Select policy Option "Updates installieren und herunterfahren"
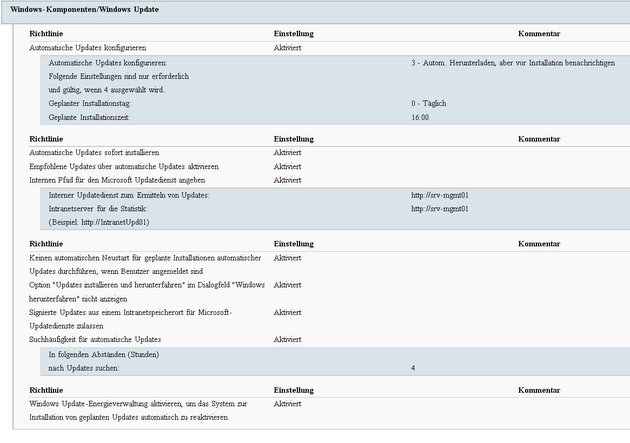Screen dimensions: 630x443 click(x=147, y=292)
